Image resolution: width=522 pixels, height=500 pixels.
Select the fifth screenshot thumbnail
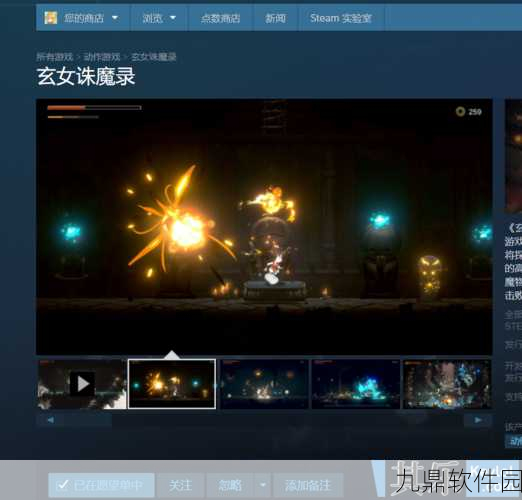click(x=447, y=384)
